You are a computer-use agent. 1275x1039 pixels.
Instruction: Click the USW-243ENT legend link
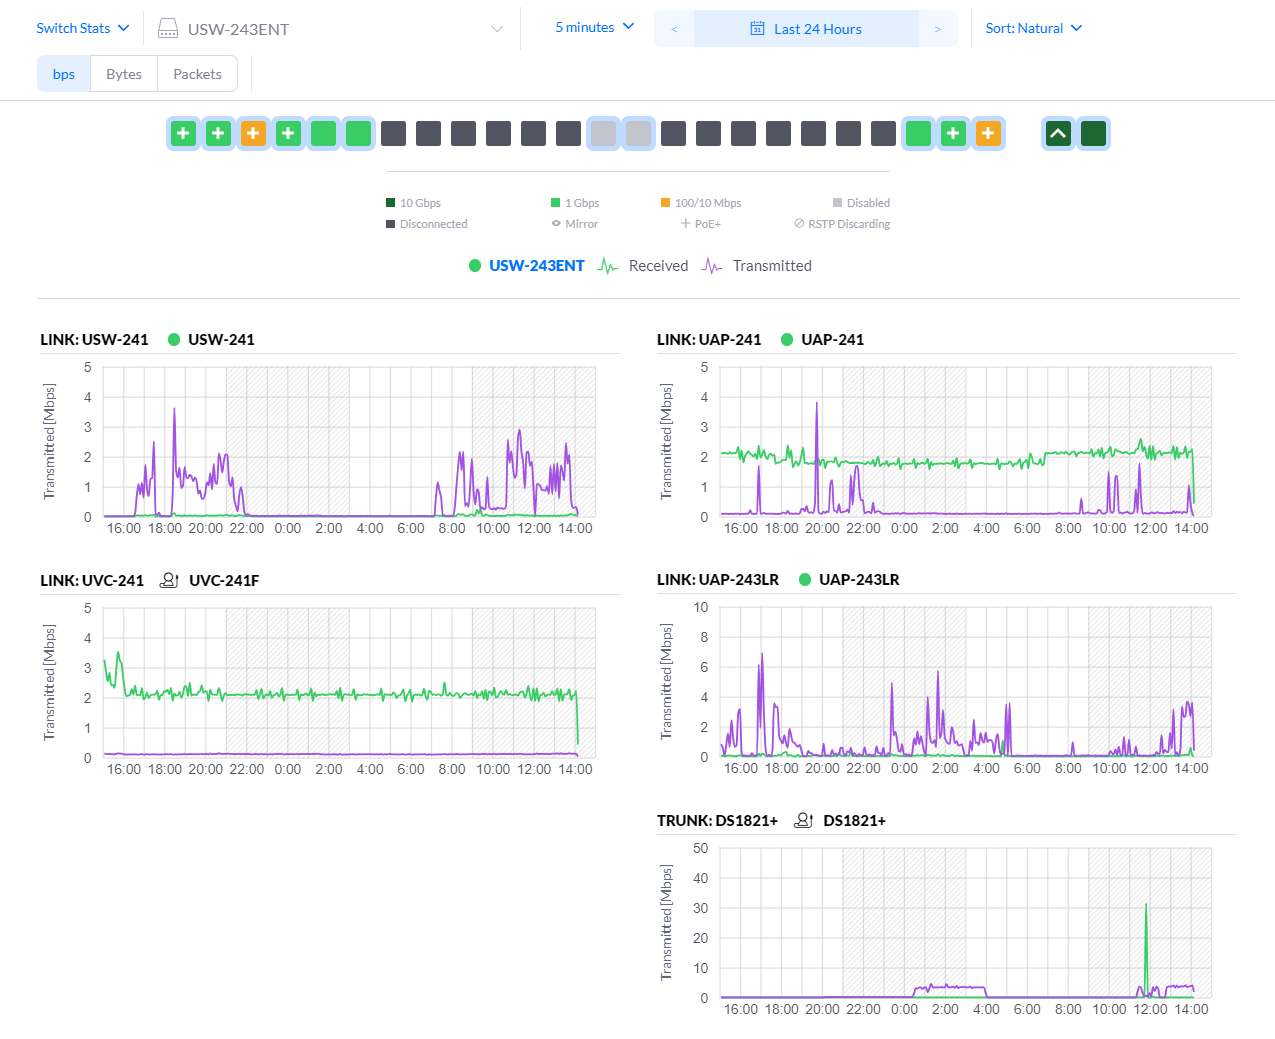[x=536, y=266]
